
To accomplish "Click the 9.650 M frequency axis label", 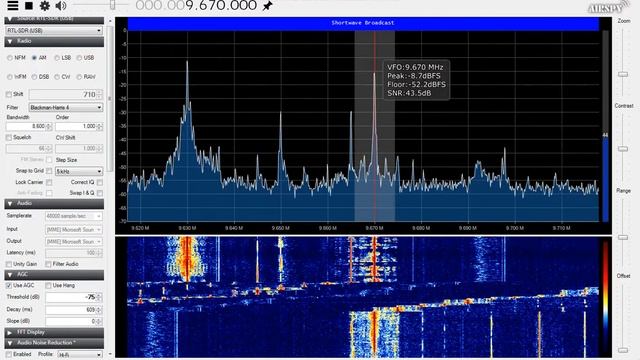I will pyautogui.click(x=280, y=228).
